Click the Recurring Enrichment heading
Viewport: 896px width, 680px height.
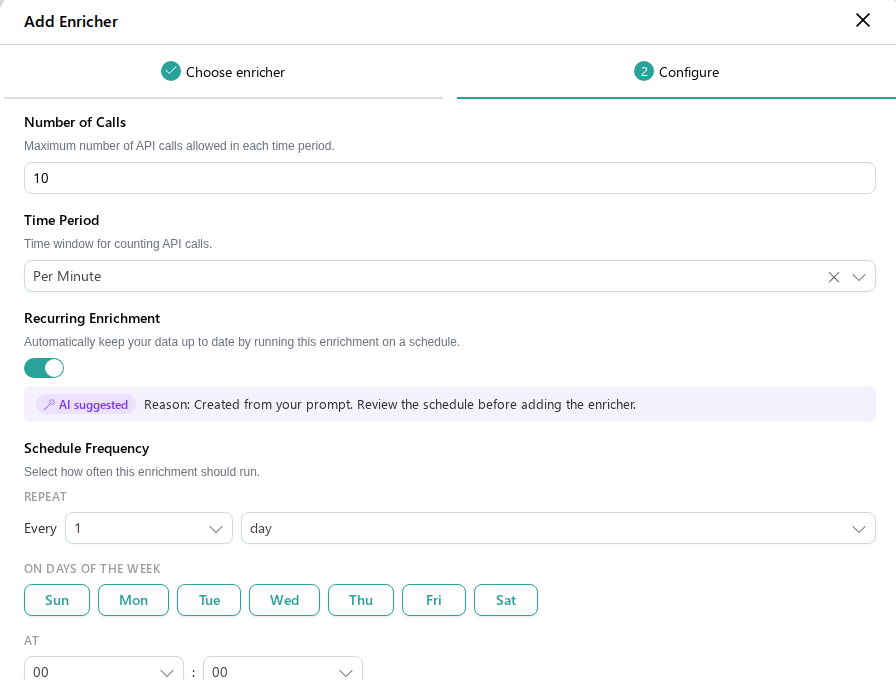point(92,318)
